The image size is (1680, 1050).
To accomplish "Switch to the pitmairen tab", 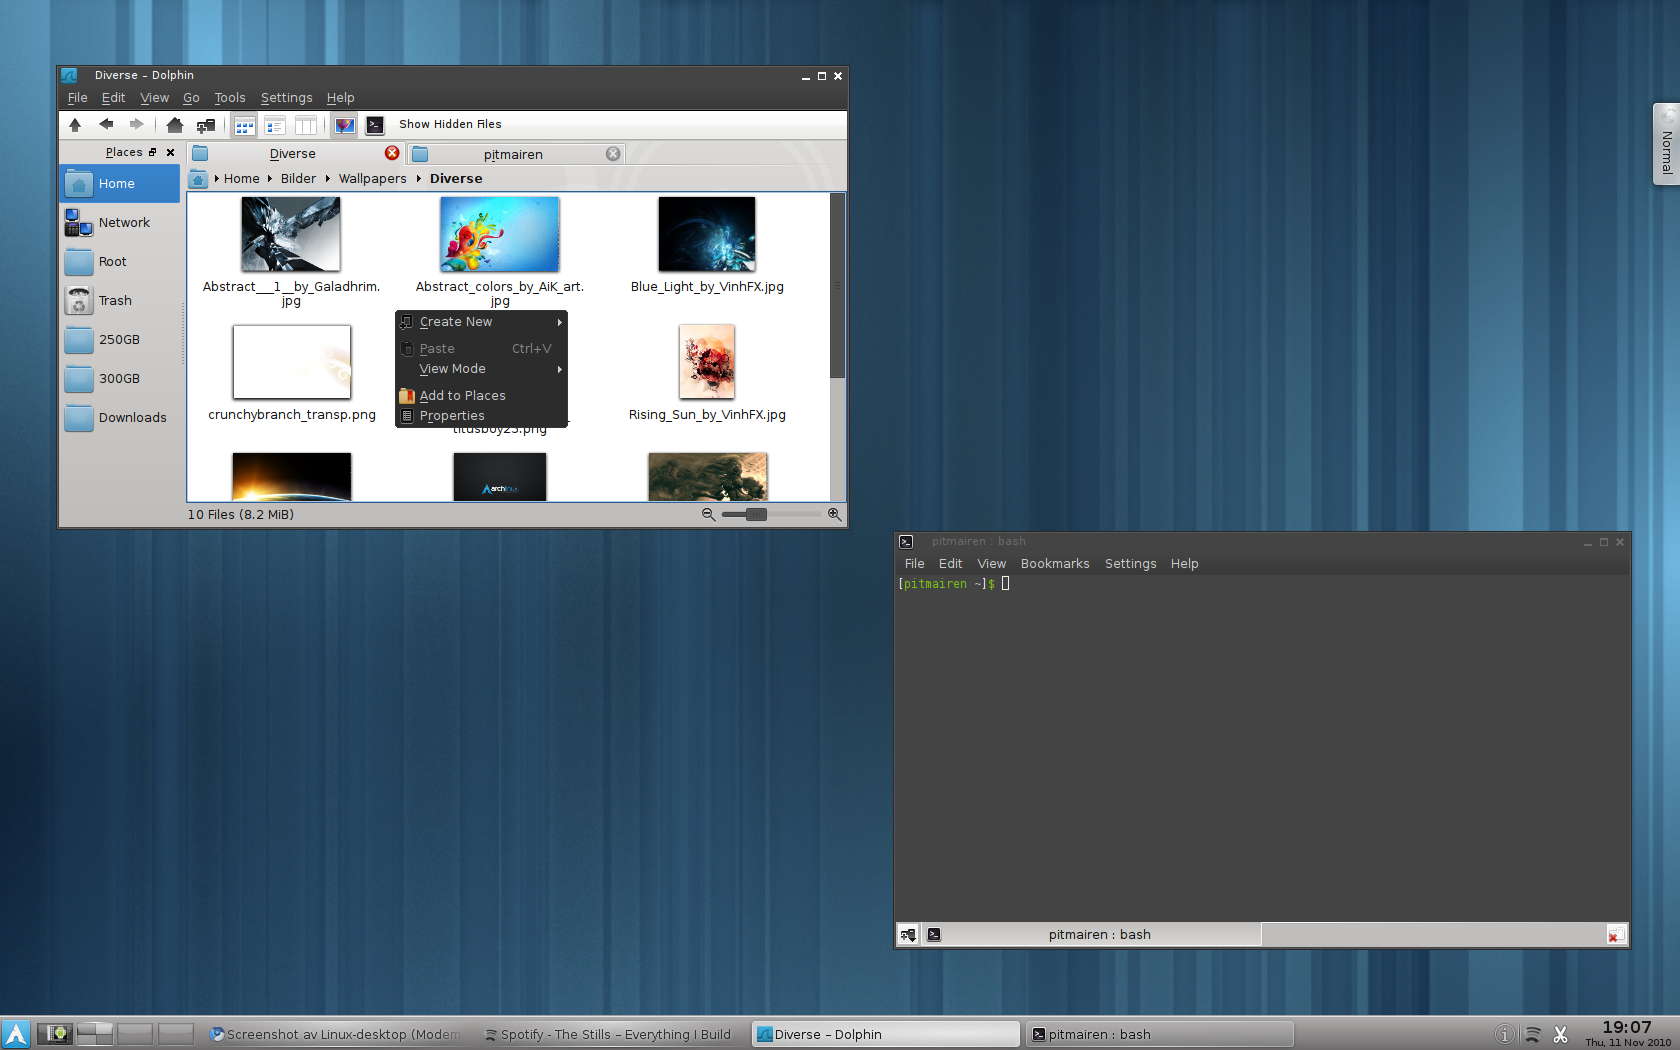I will (x=513, y=154).
